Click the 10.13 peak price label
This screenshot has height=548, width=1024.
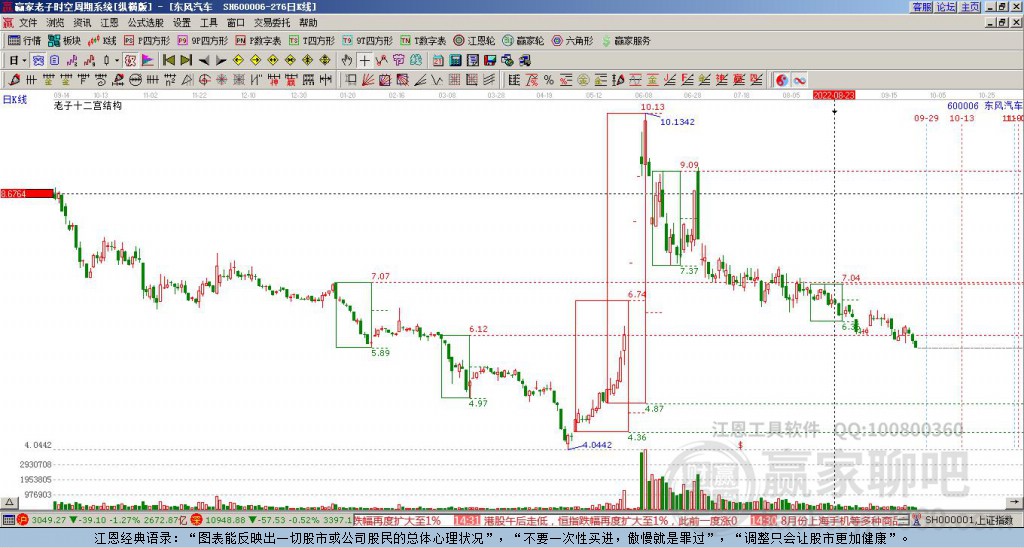point(652,107)
